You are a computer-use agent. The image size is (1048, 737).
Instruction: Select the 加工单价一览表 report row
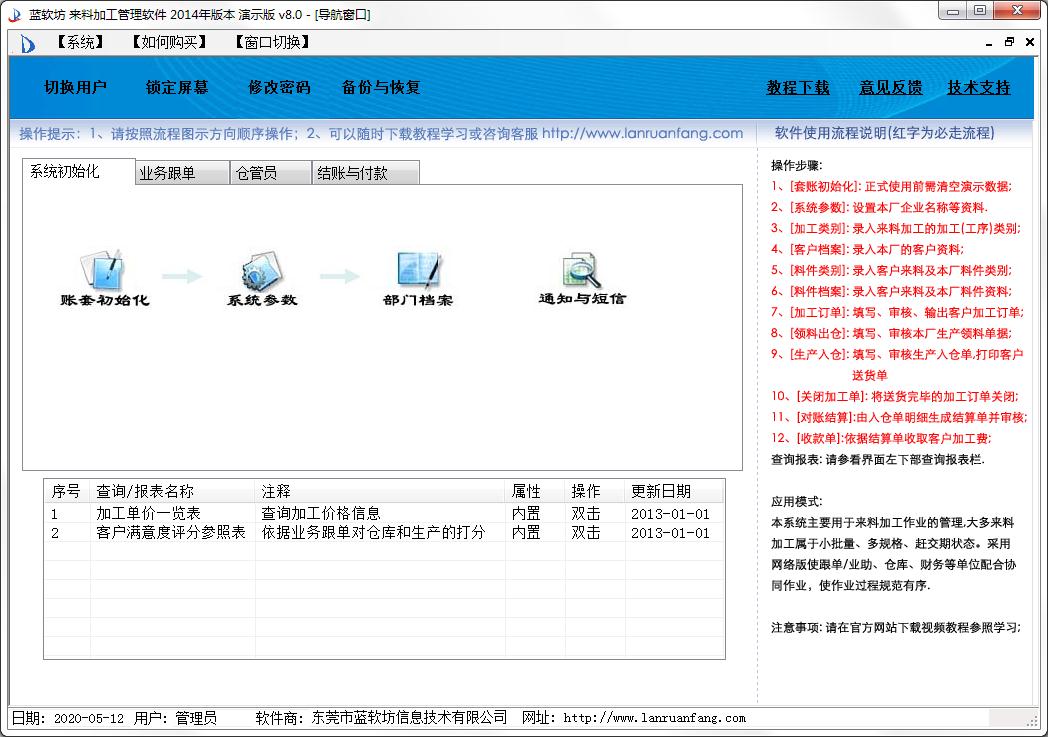coord(384,513)
